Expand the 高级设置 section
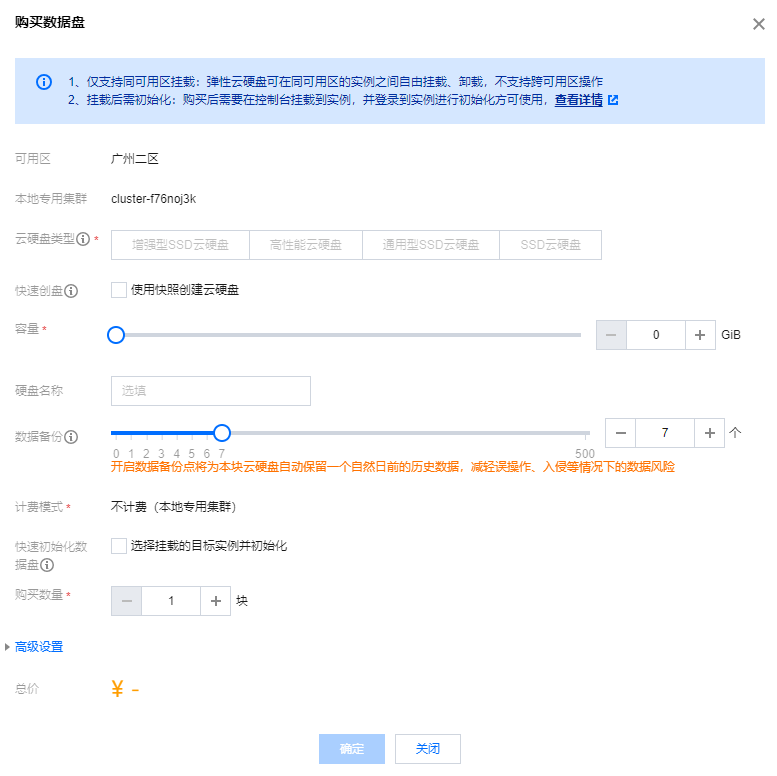 point(38,647)
